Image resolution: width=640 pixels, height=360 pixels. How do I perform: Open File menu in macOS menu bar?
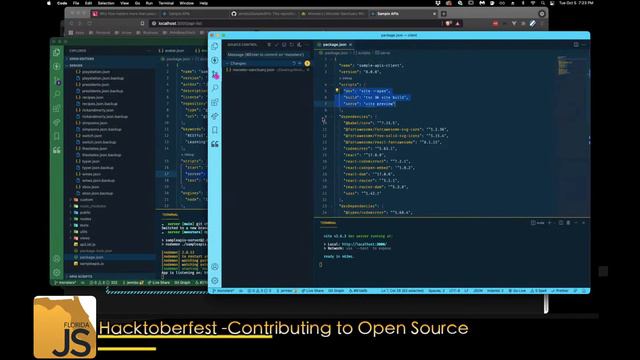point(76,3)
